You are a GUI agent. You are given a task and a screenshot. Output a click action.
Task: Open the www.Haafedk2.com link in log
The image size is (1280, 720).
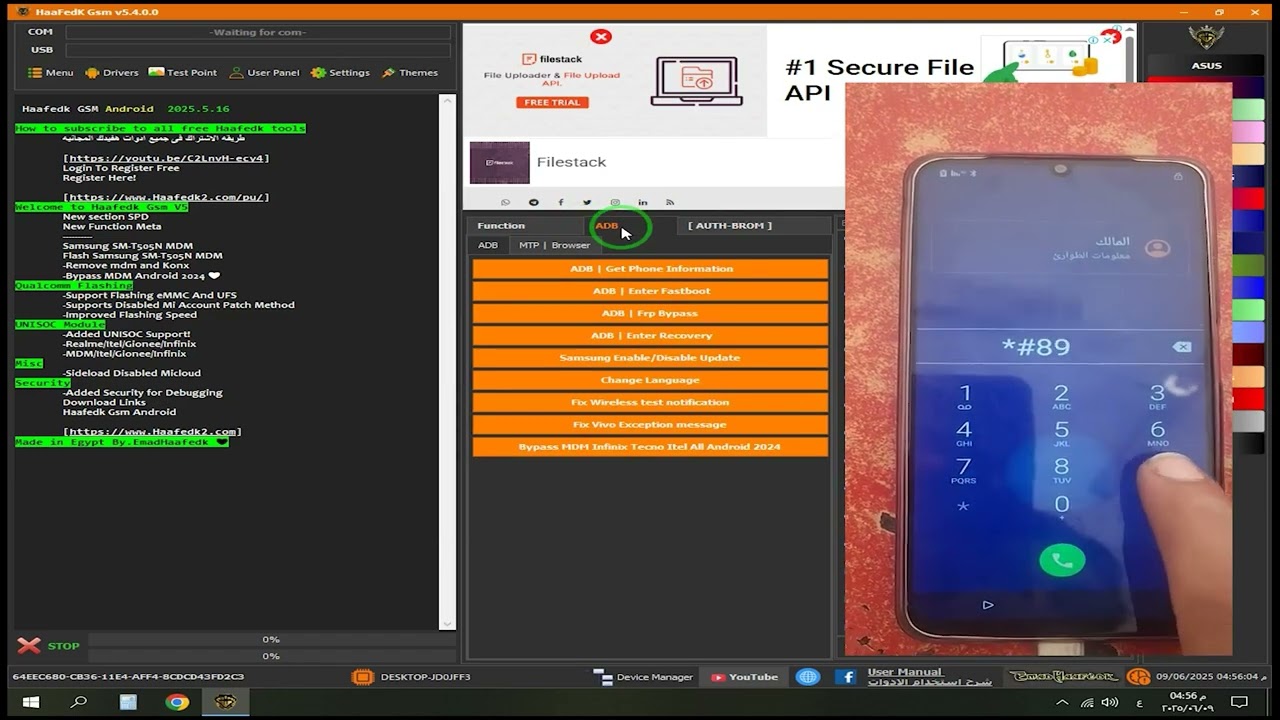pyautogui.click(x=152, y=432)
